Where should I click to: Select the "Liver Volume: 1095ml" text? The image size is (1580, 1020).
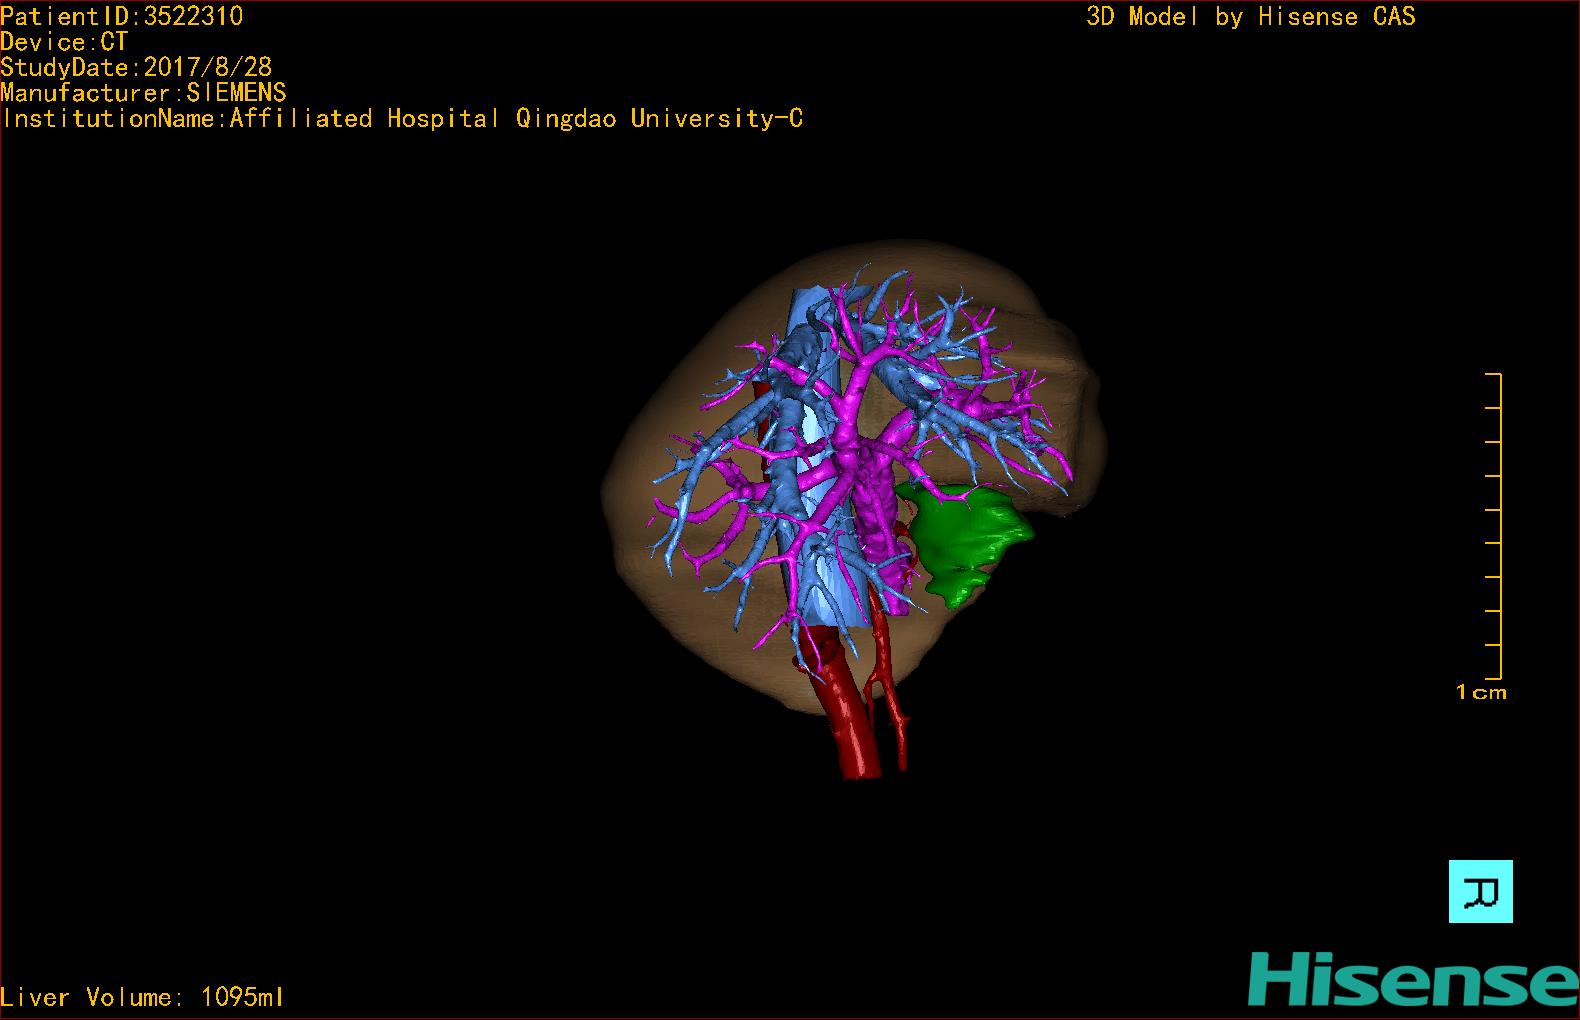pyautogui.click(x=142, y=997)
